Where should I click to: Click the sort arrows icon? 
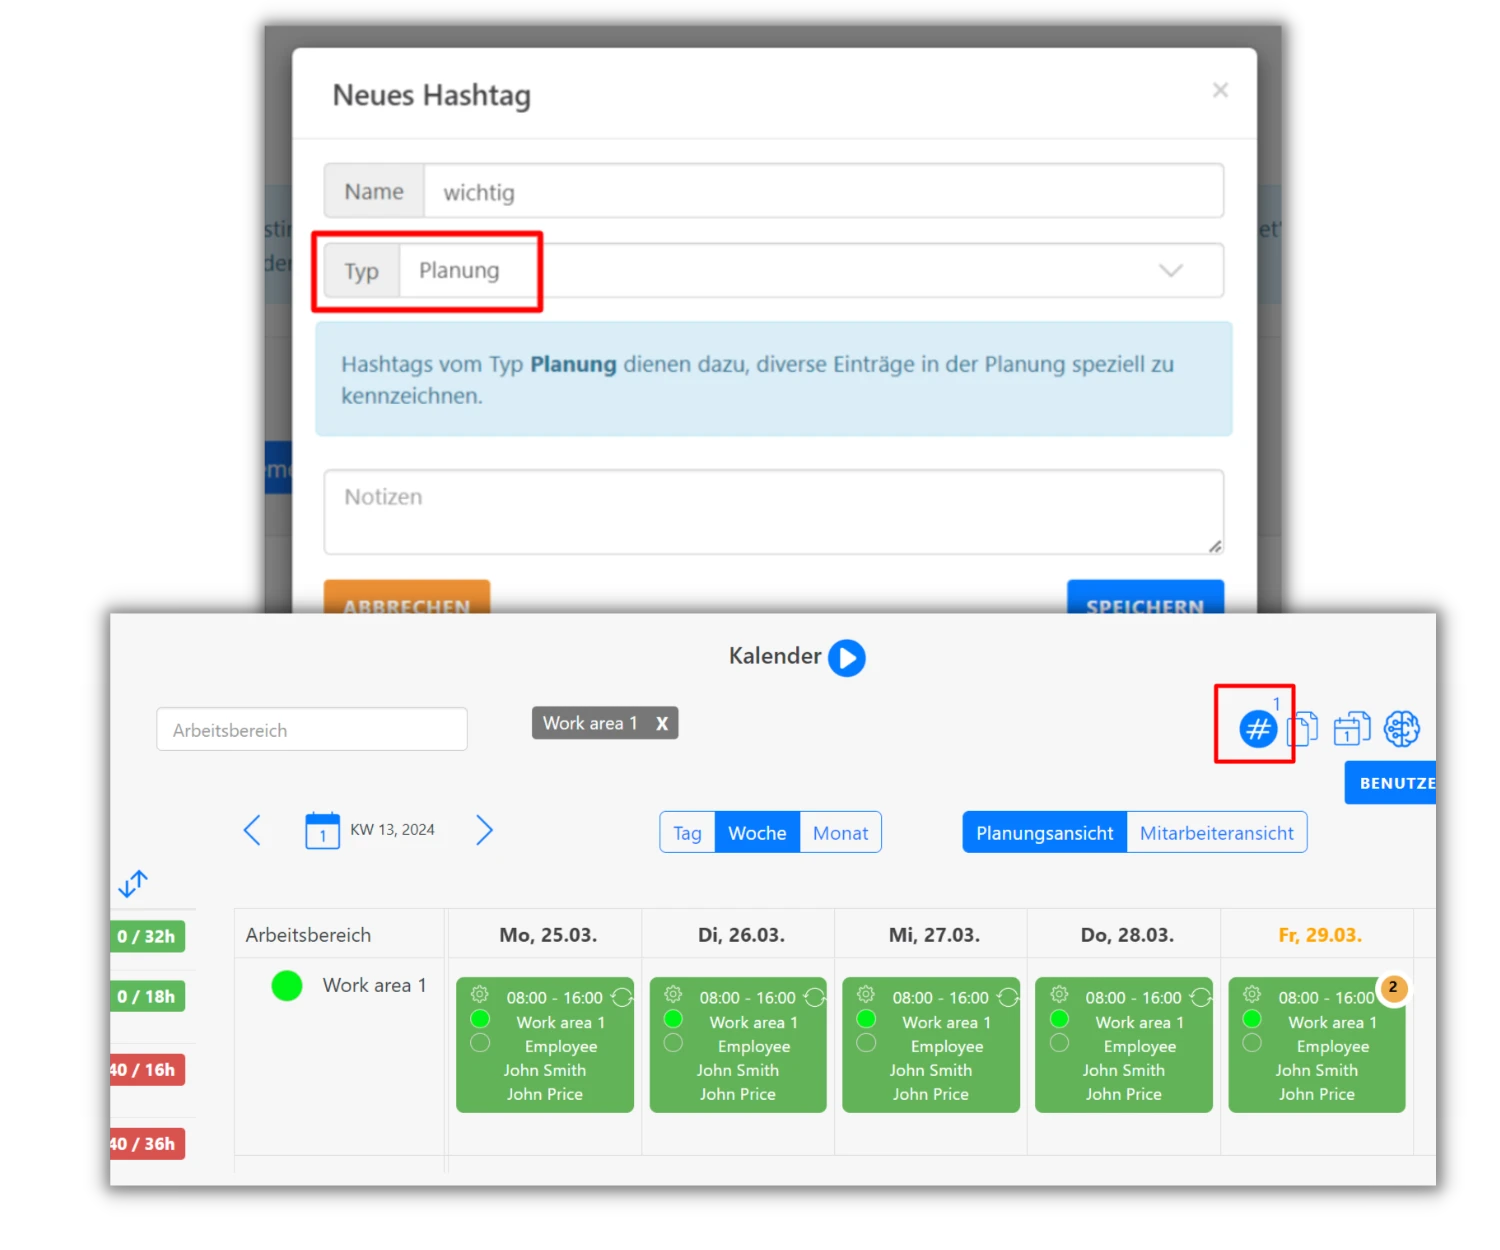click(x=133, y=883)
